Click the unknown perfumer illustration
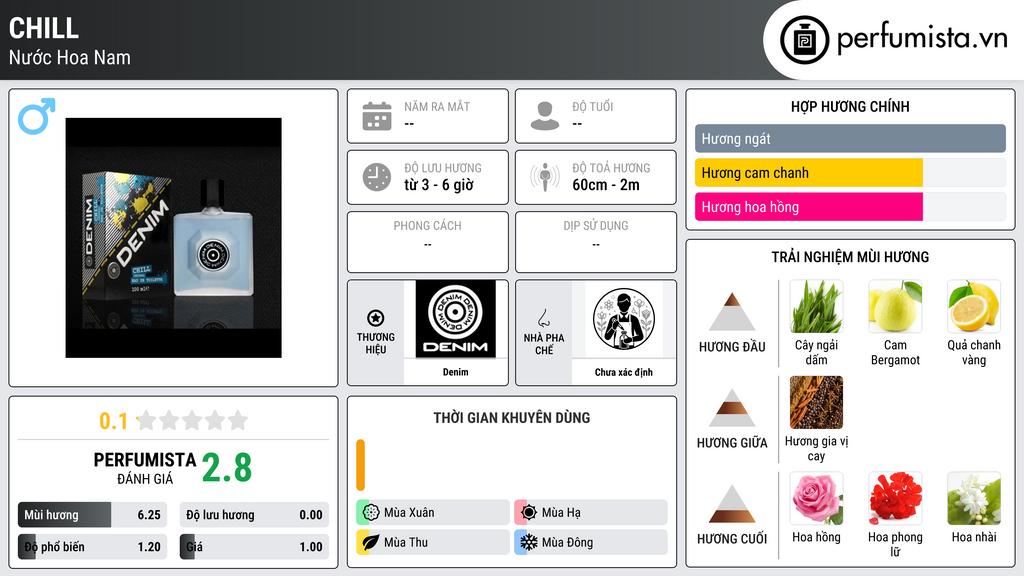1024x576 pixels. pos(624,319)
